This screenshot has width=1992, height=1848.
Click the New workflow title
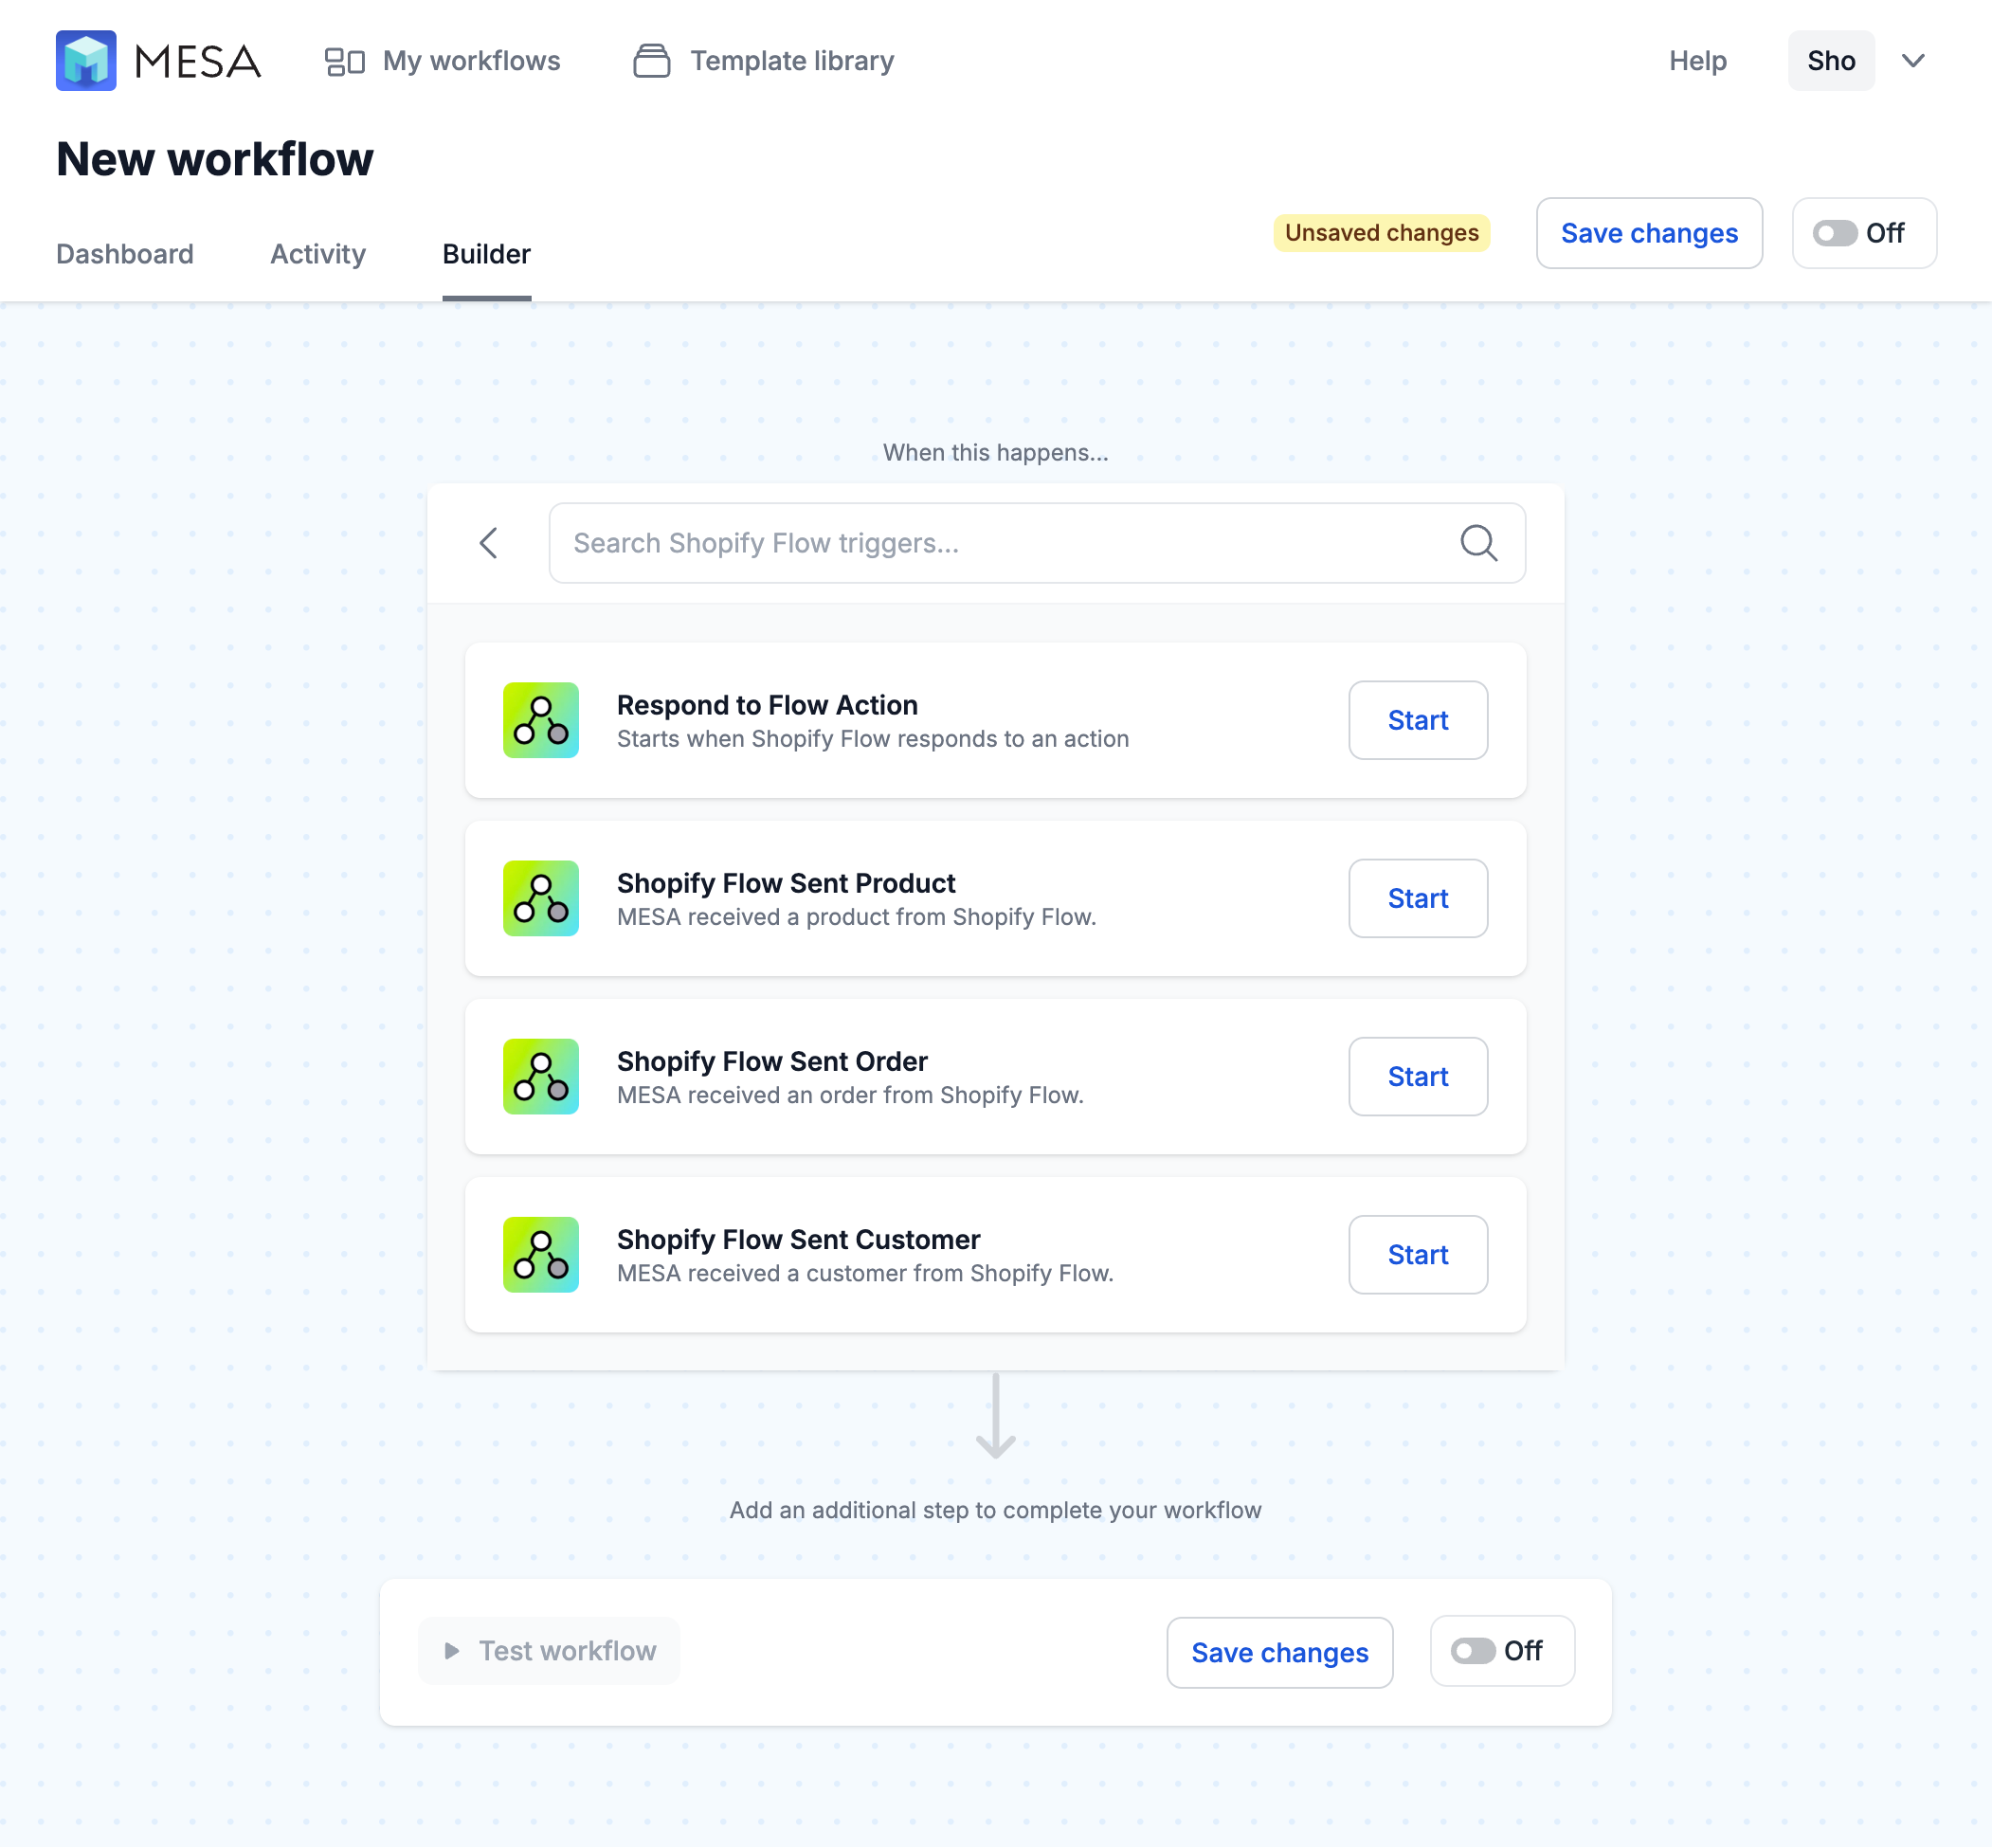[x=215, y=159]
